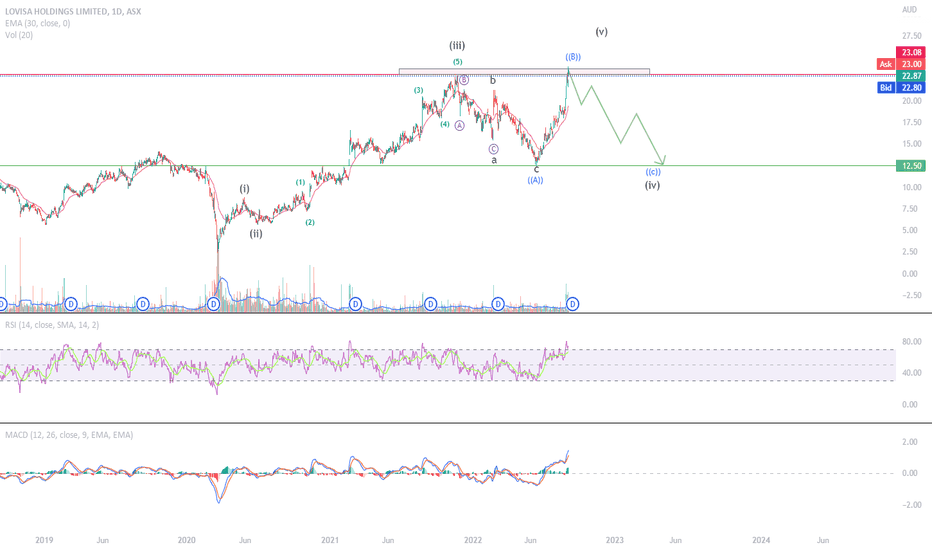Click the dividend D marker beneath the 2020 crash
The height and width of the screenshot is (550, 932).
[x=213, y=304]
